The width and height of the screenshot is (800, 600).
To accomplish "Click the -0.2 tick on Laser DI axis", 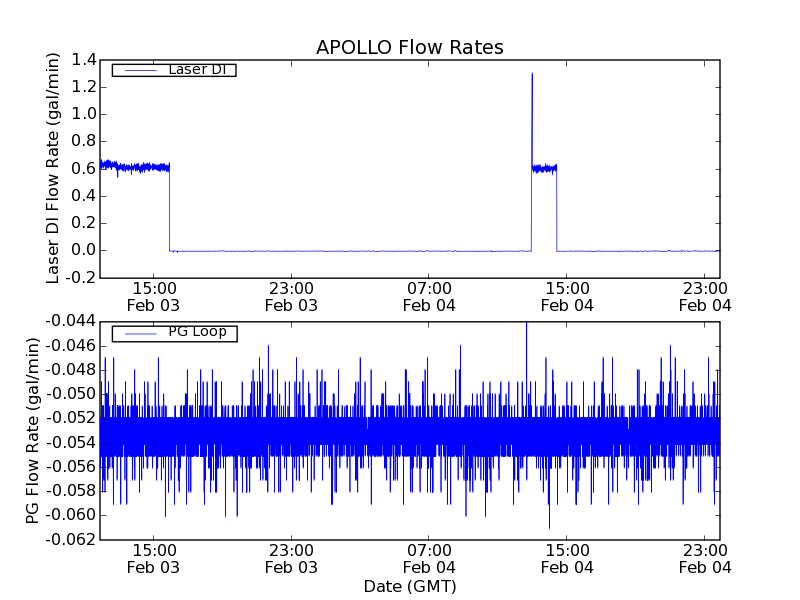I will (80, 278).
